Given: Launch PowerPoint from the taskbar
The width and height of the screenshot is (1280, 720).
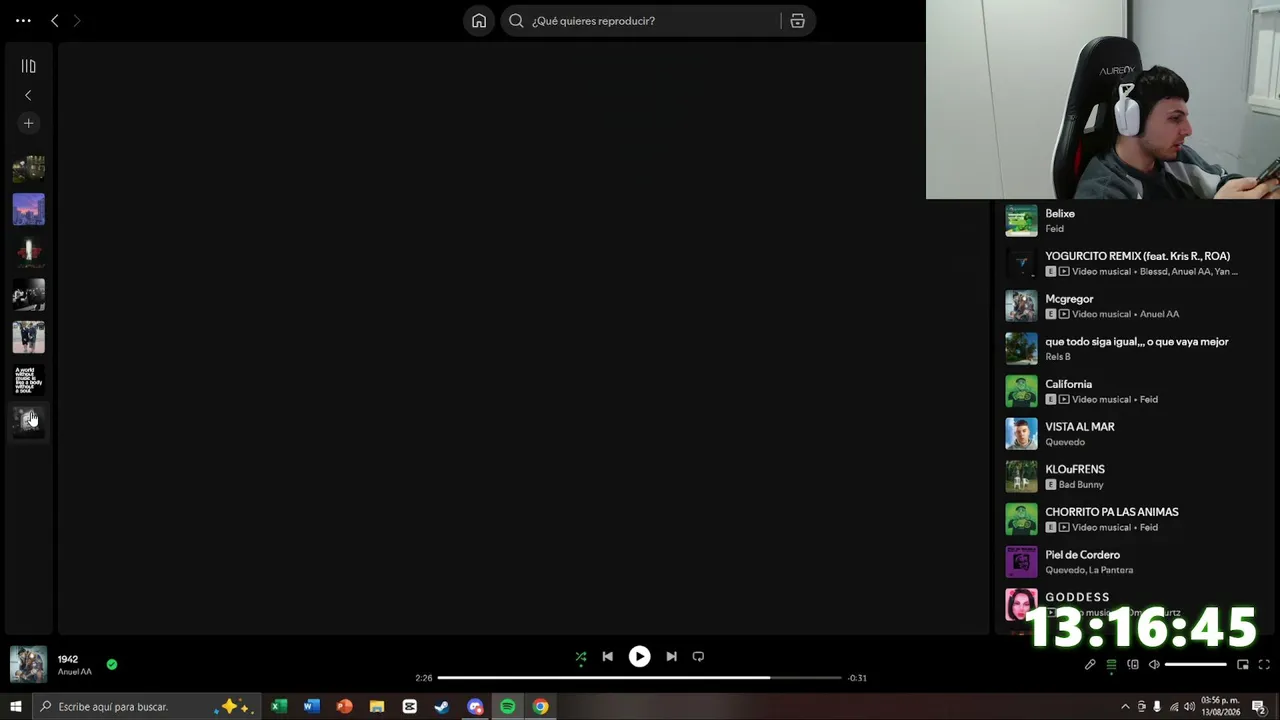Looking at the screenshot, I should point(345,707).
